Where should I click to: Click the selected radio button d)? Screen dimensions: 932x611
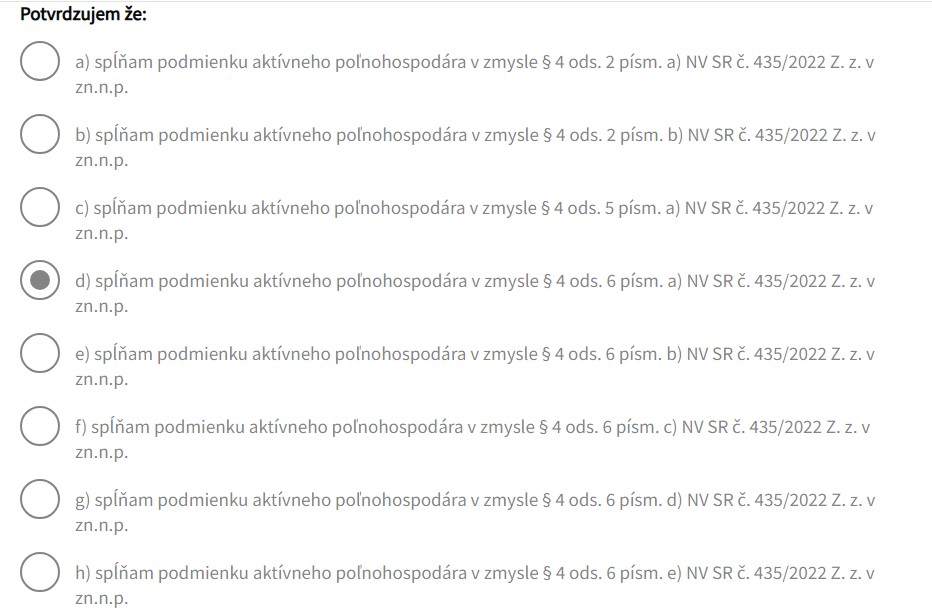(40, 280)
